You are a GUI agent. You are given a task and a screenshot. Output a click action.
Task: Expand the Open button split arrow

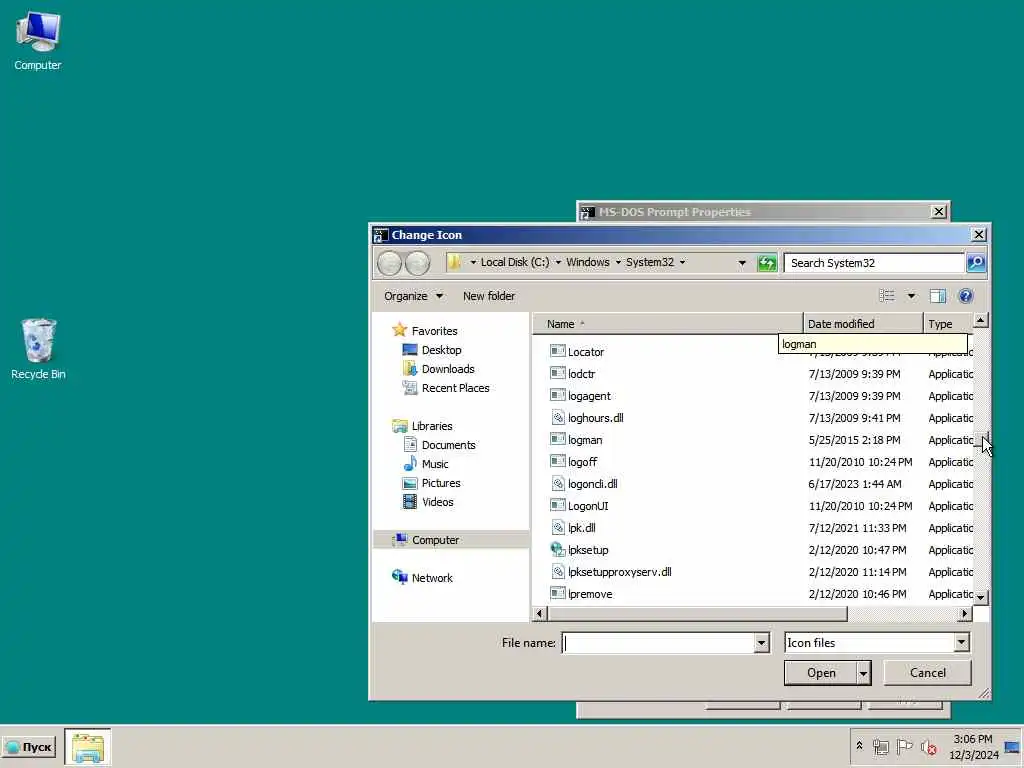[x=863, y=673]
